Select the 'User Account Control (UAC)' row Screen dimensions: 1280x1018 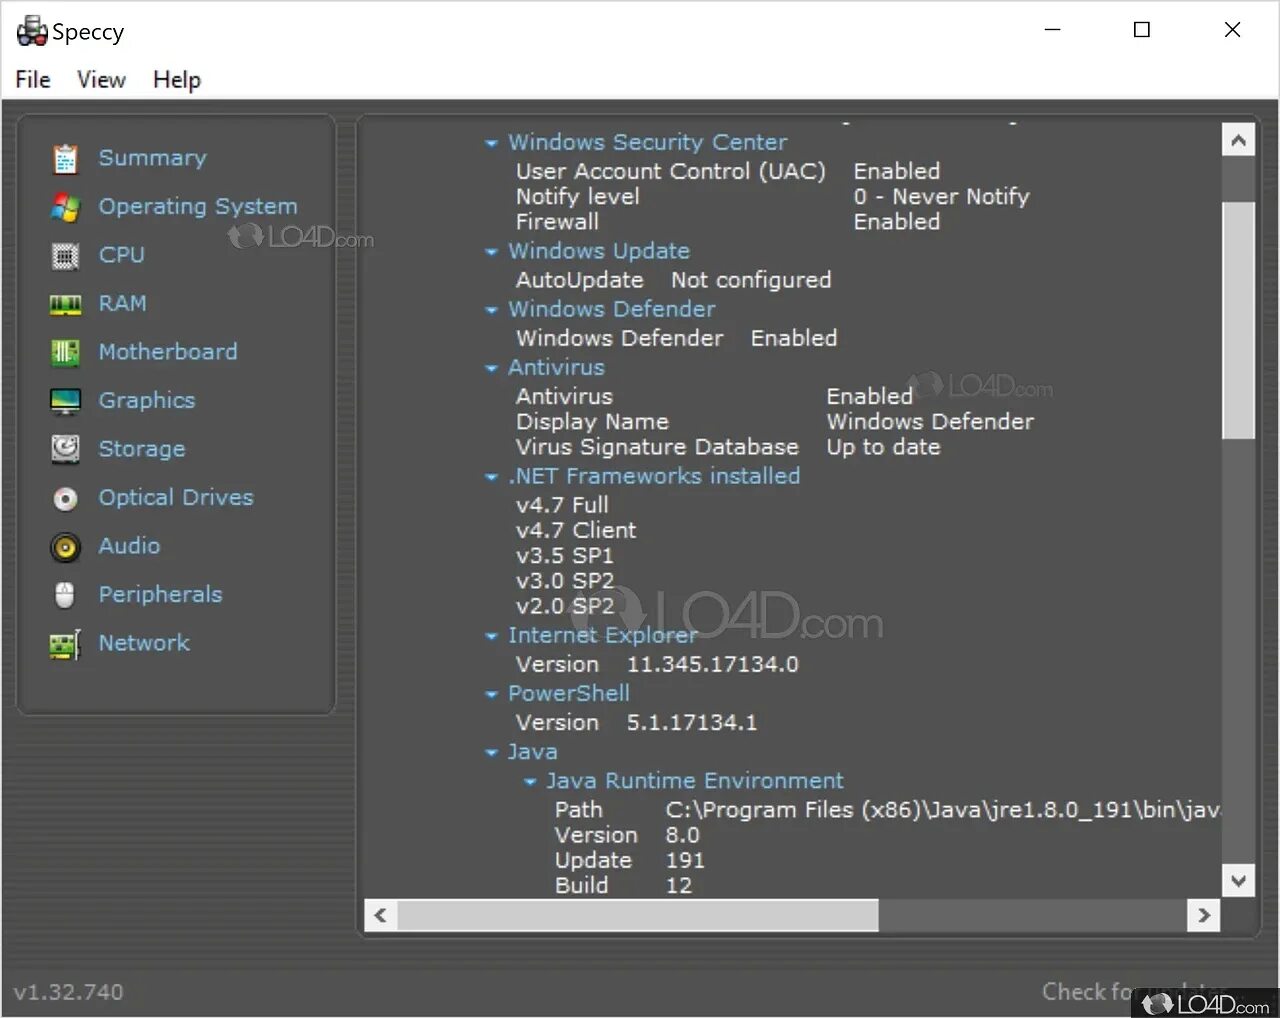(728, 171)
